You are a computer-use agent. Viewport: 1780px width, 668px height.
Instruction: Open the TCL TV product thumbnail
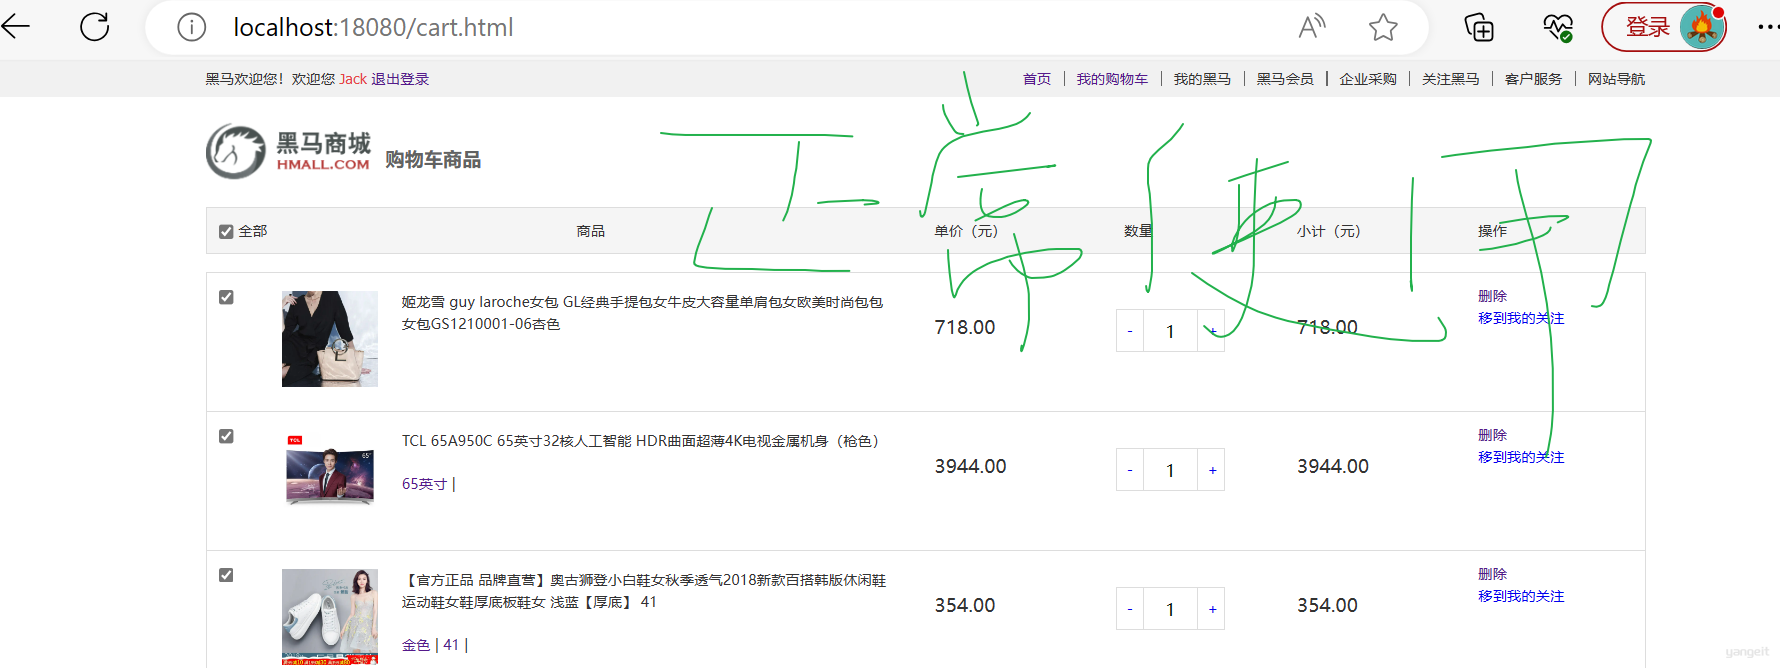[x=330, y=470]
